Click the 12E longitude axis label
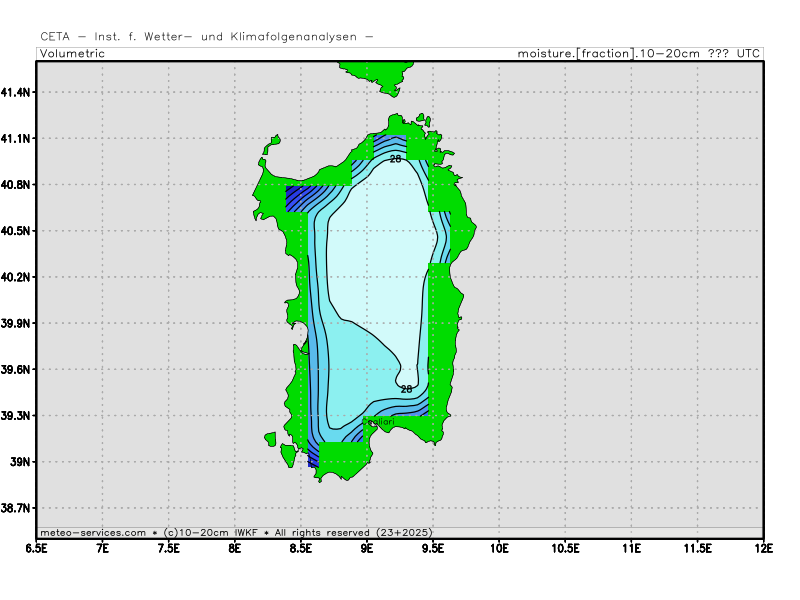 [x=763, y=547]
